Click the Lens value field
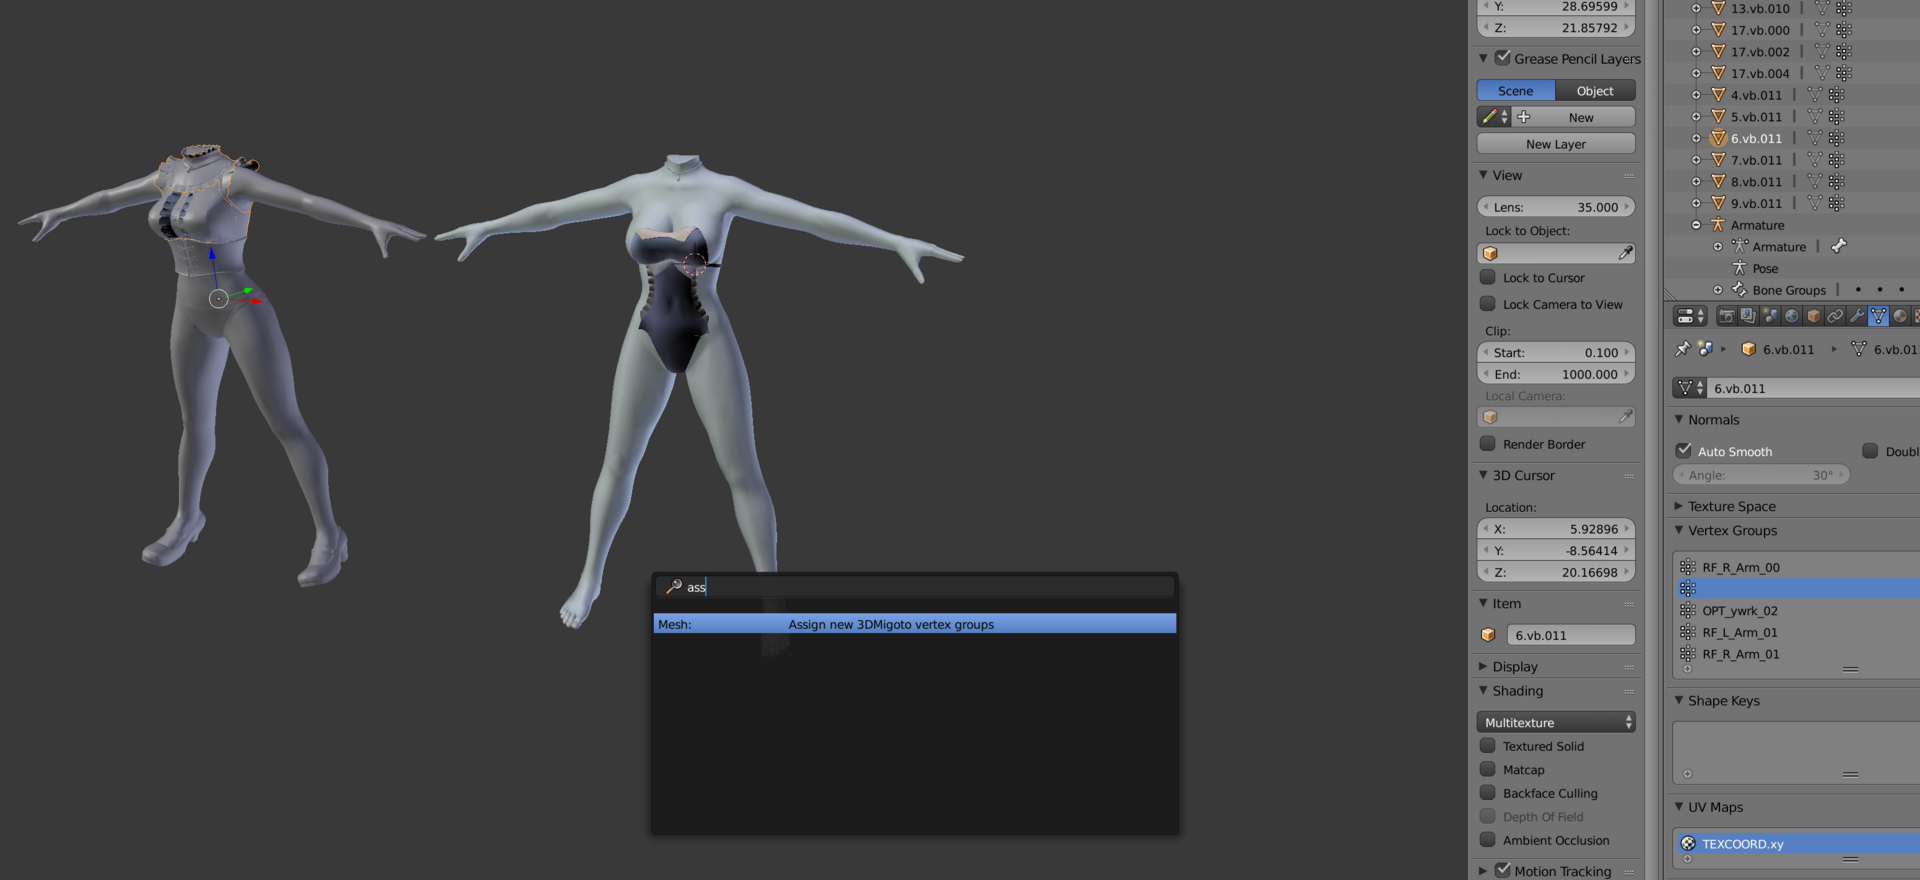This screenshot has height=880, width=1920. click(x=1556, y=207)
